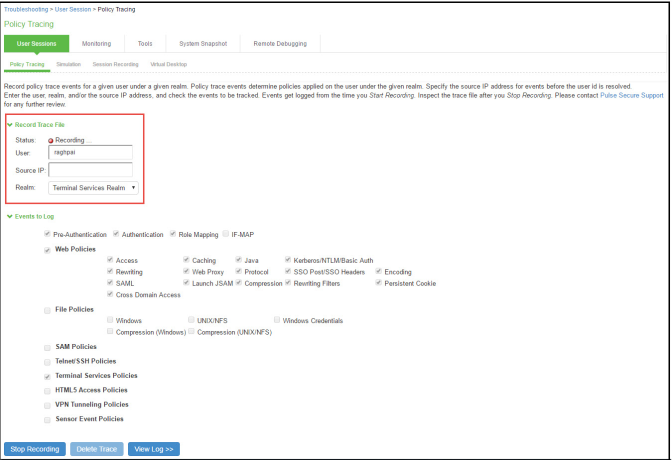This screenshot has height=460, width=672.
Task: Uncheck the Cross Domain Access checkbox
Action: [x=110, y=294]
